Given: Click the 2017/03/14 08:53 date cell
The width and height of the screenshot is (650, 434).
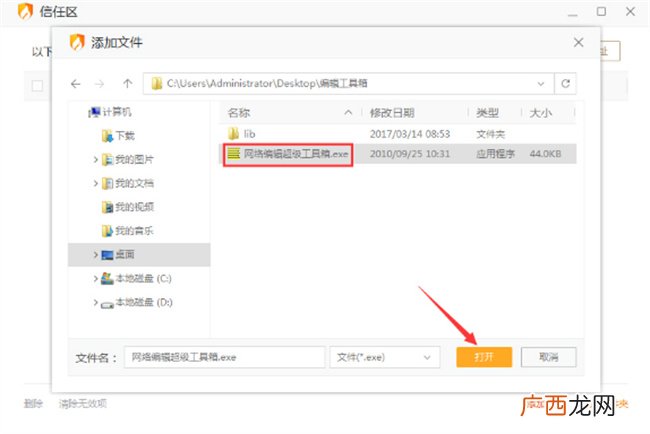Looking at the screenshot, I should tap(410, 134).
